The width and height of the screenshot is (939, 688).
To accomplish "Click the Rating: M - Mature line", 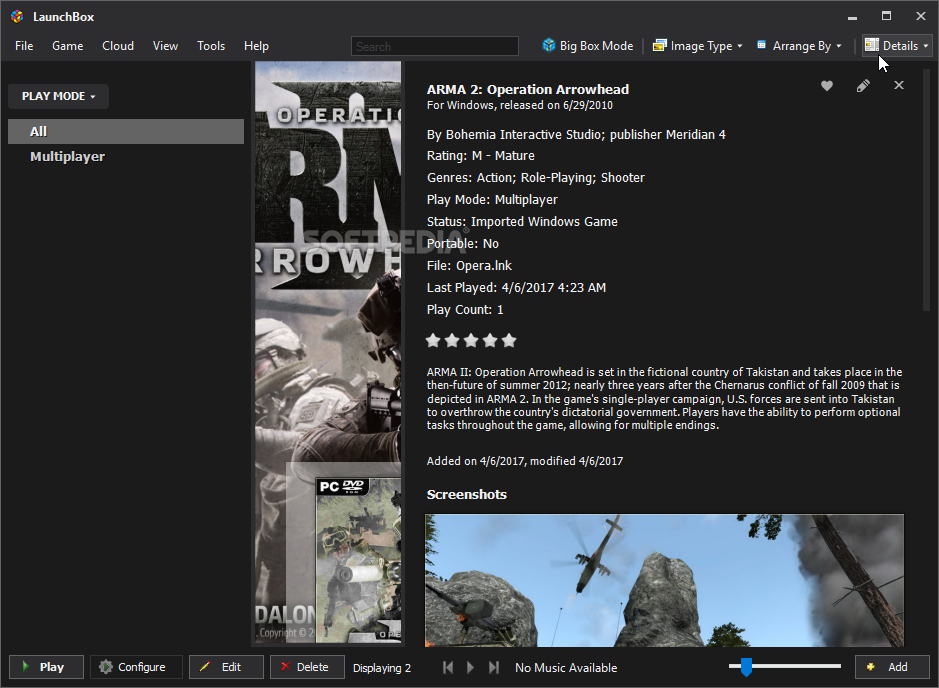I will pyautogui.click(x=480, y=156).
